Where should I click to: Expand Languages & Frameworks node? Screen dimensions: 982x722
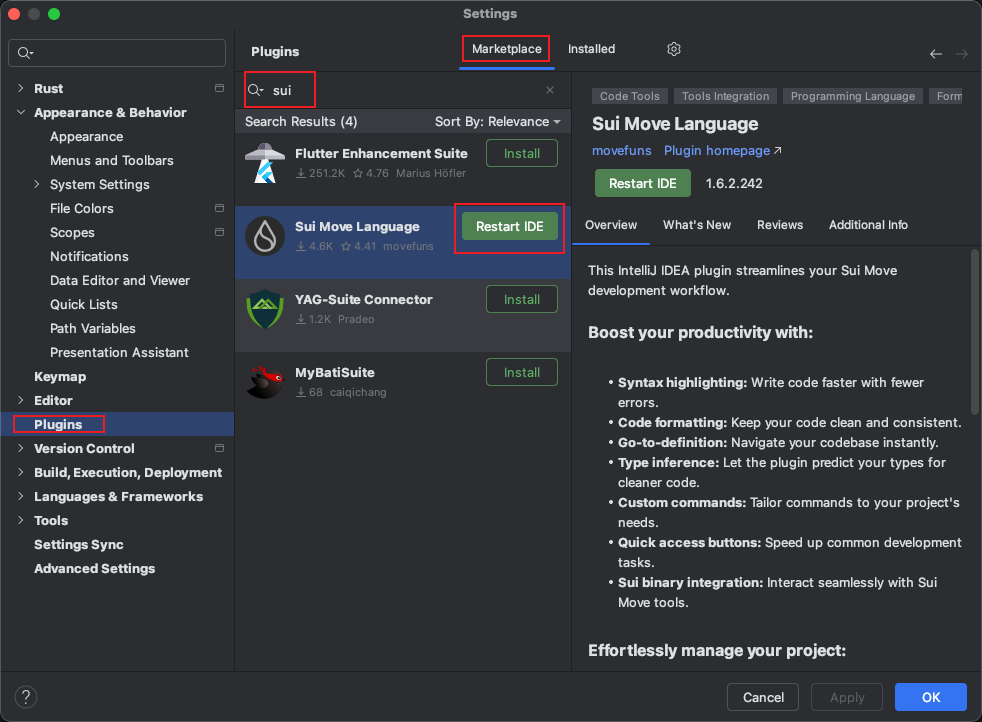[x=21, y=496]
